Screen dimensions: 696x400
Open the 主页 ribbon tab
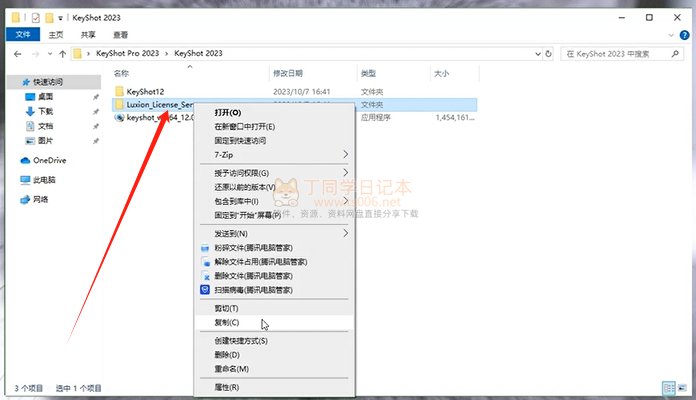56,35
